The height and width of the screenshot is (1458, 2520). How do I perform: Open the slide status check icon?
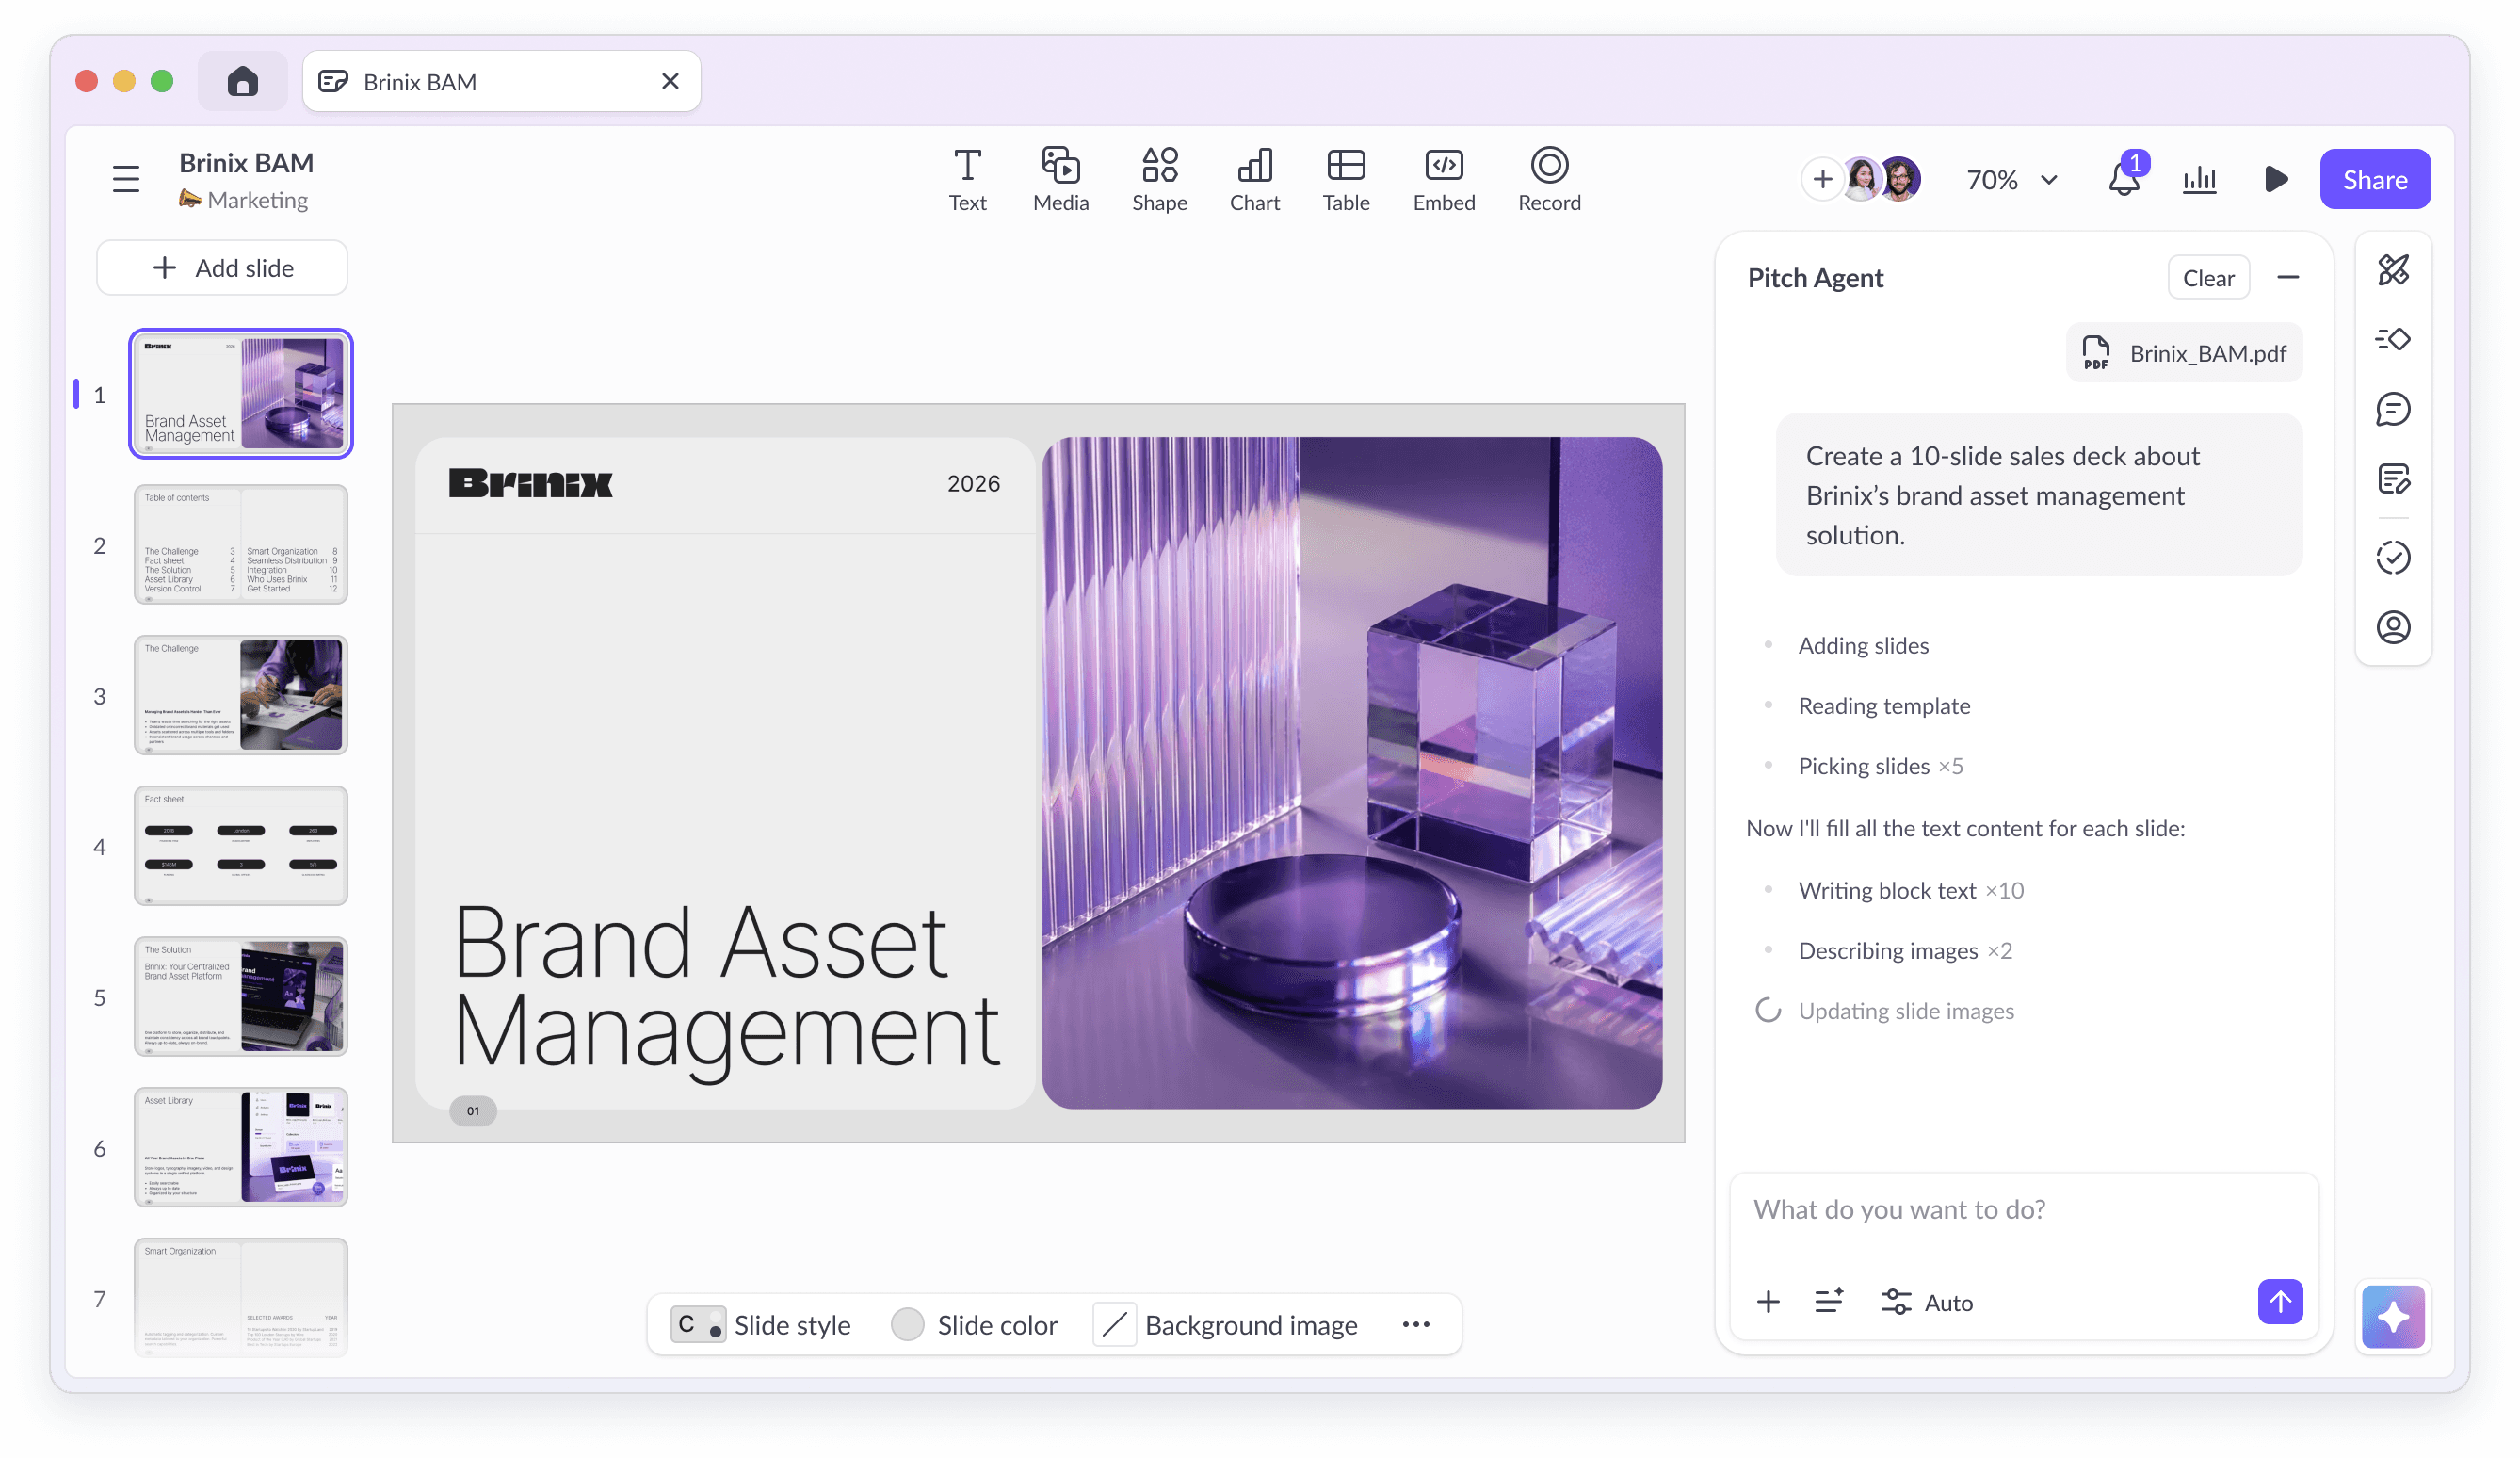coord(2393,557)
